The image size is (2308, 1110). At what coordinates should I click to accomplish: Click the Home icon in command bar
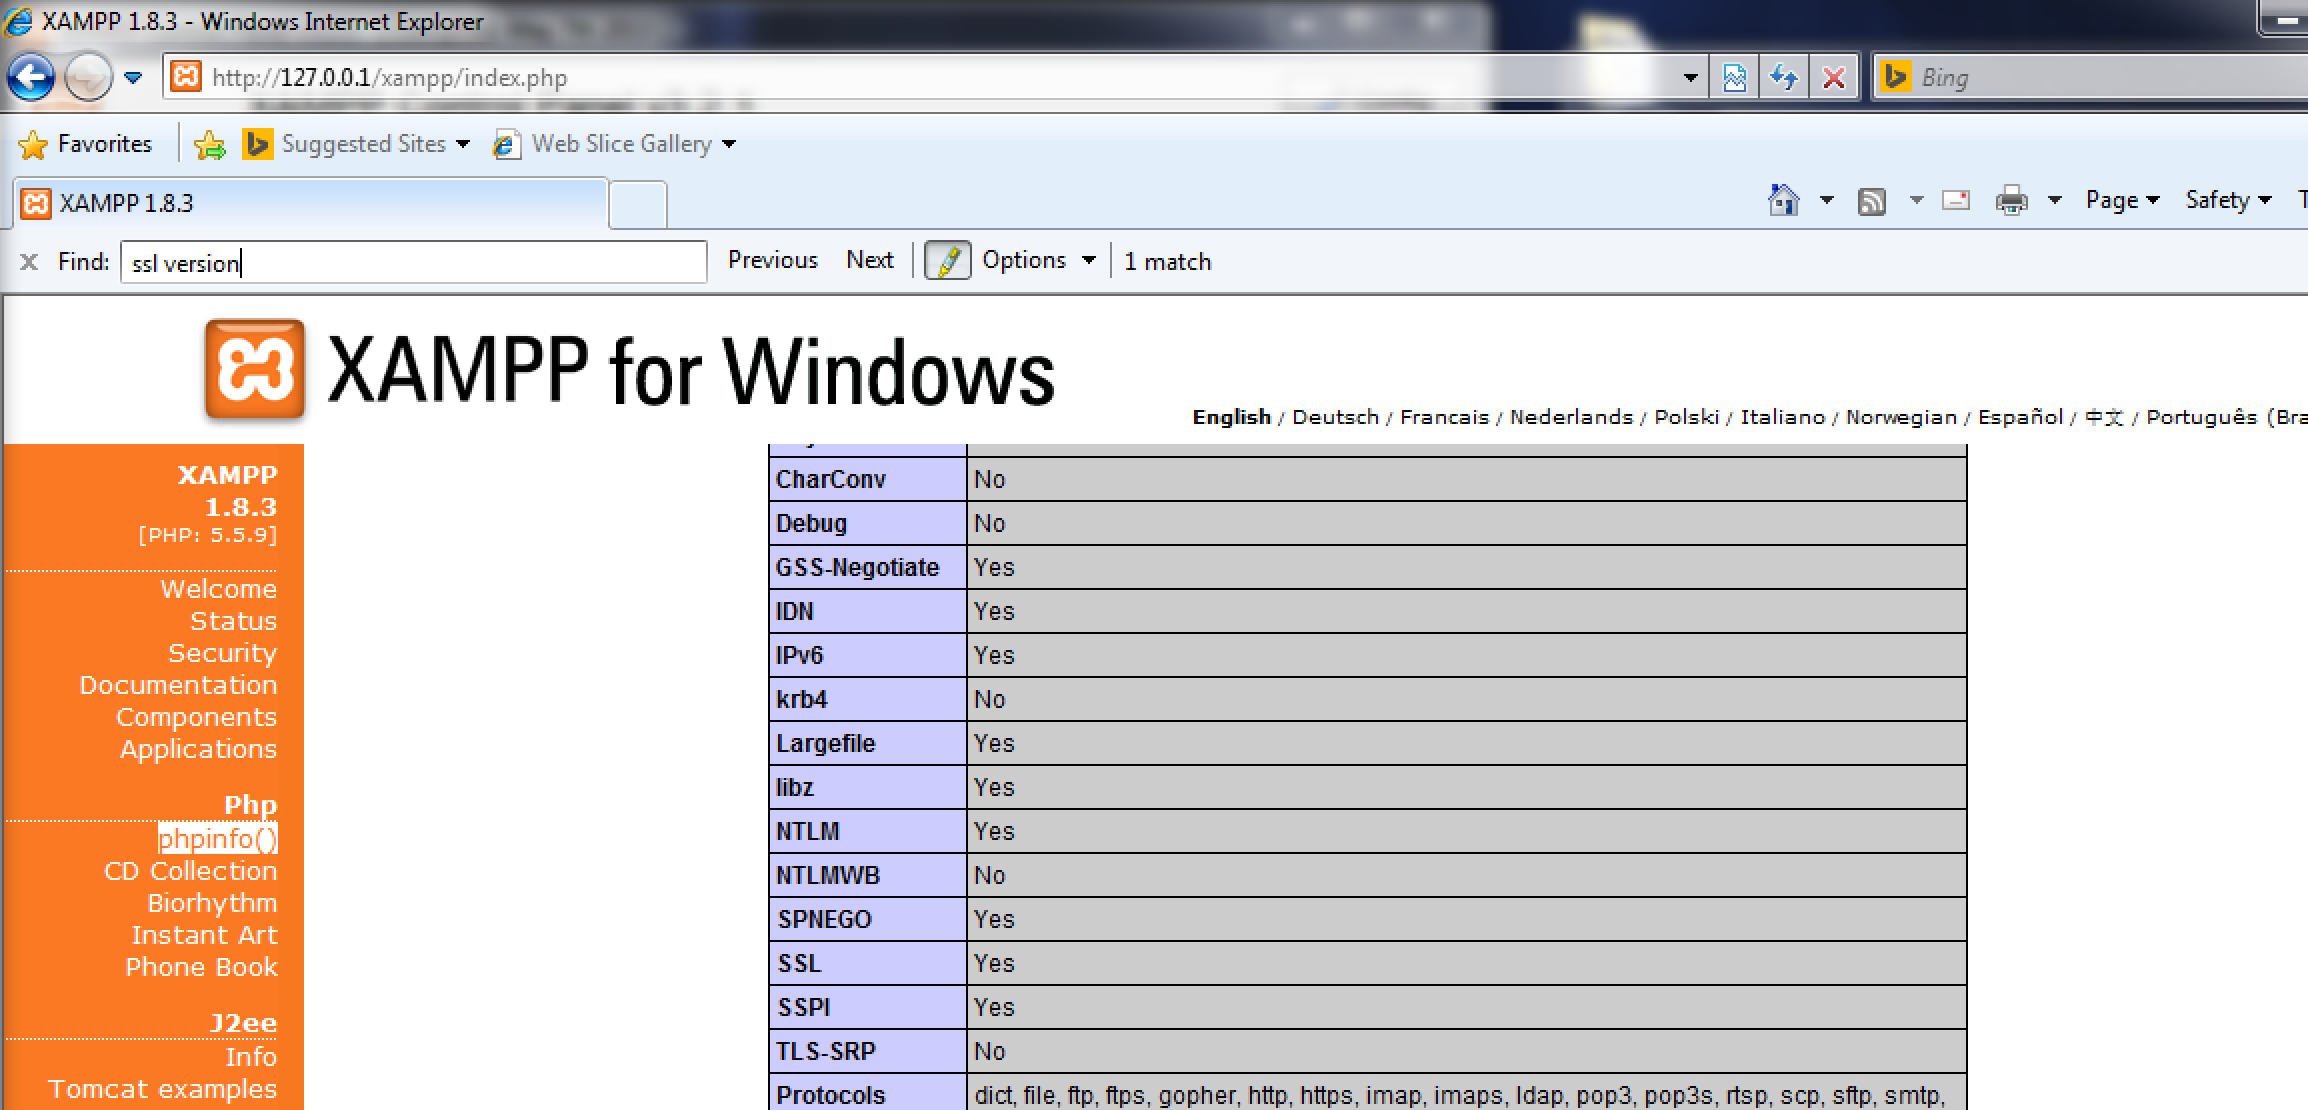point(1783,201)
